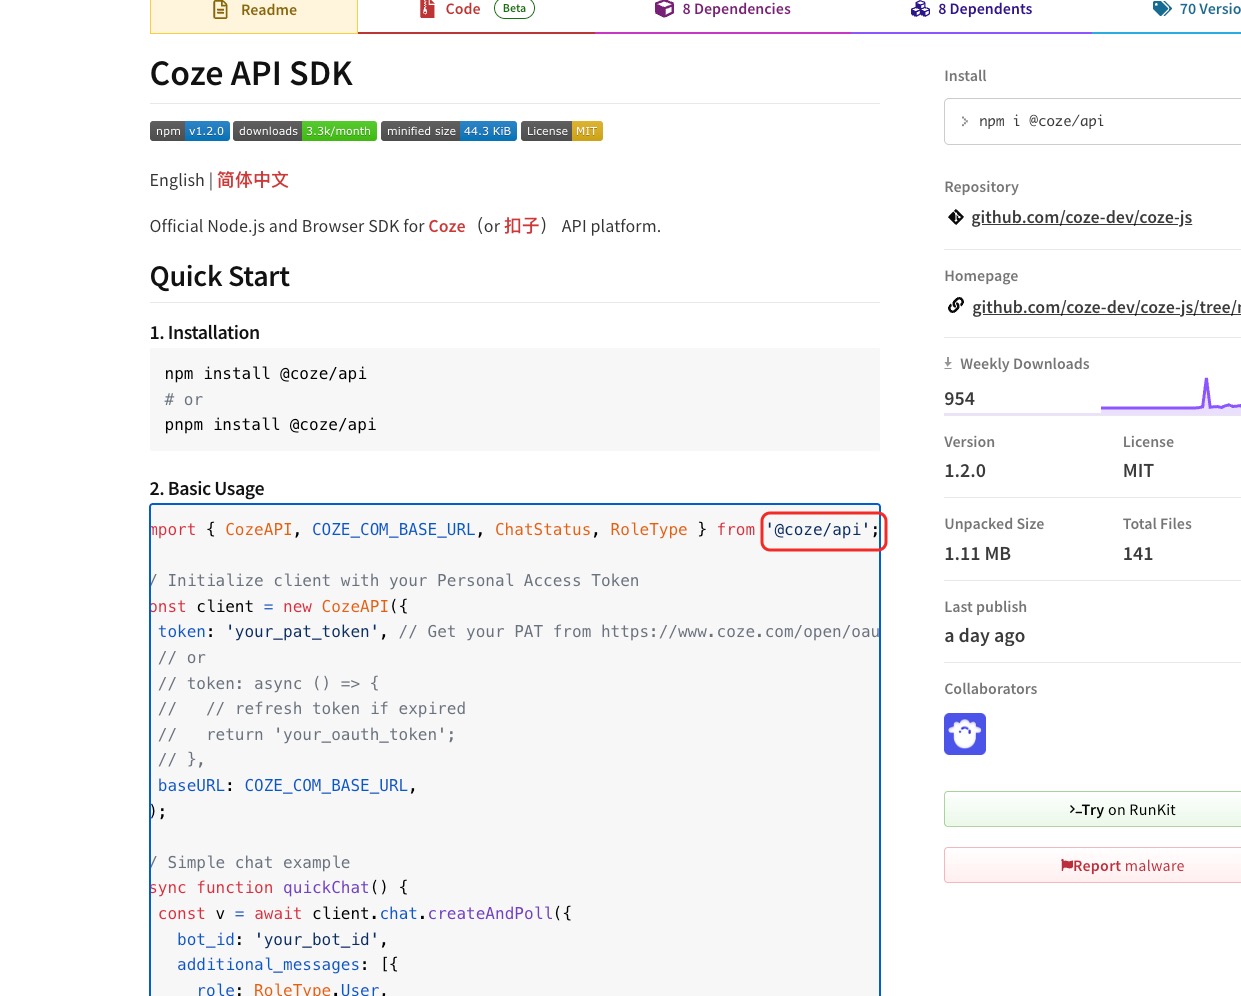Click the Dependencies box icon
Viewport: 1241px width, 996px height.
click(664, 9)
